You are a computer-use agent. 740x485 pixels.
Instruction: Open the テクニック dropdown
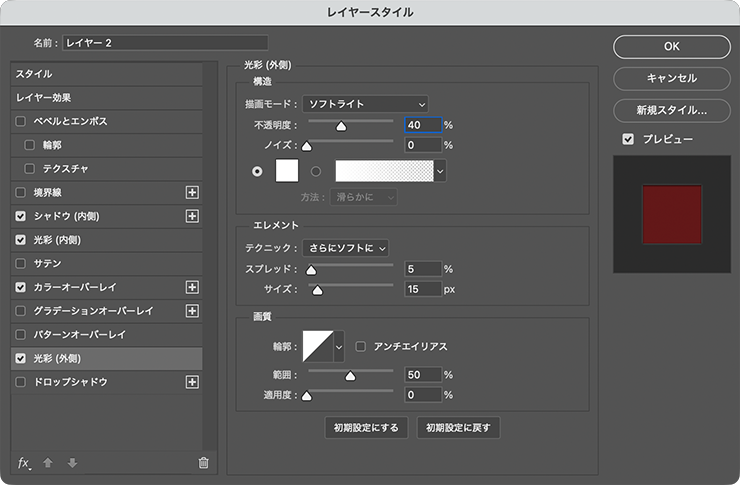[345, 247]
